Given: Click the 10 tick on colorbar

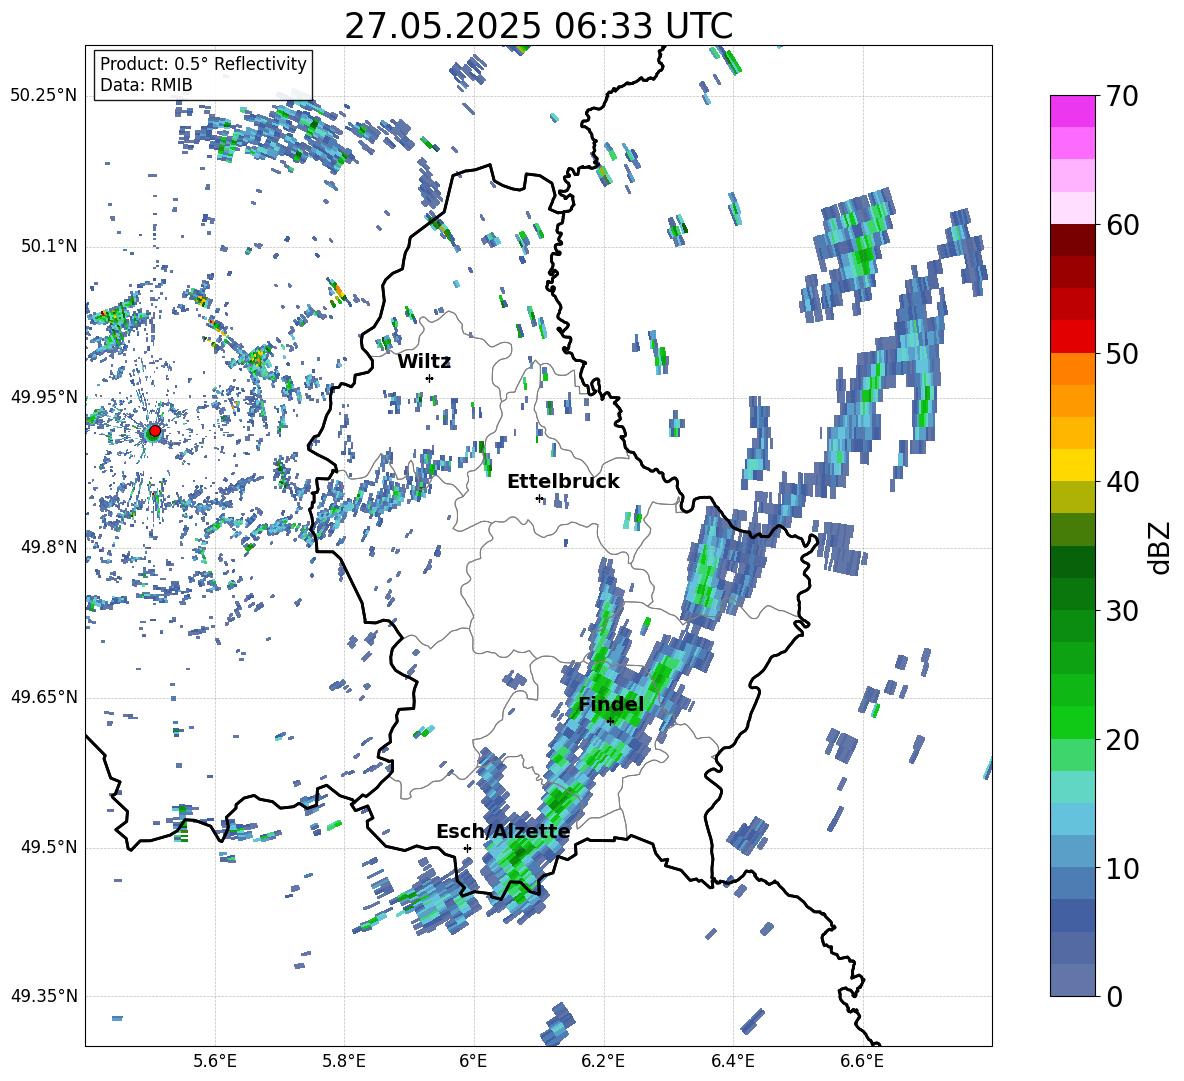Looking at the screenshot, I should point(1122,868).
